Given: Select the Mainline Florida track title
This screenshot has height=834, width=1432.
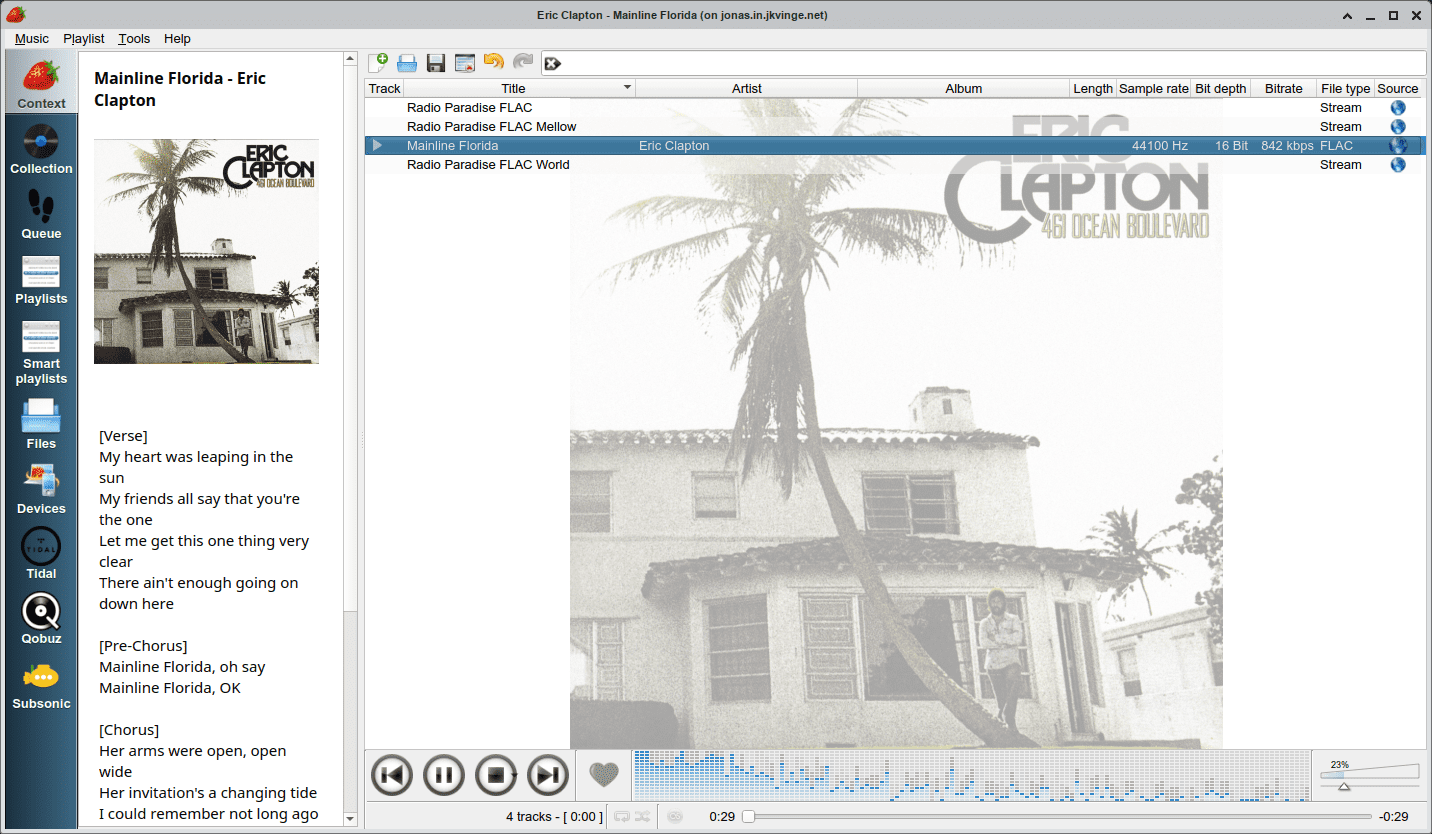Looking at the screenshot, I should pyautogui.click(x=452, y=146).
